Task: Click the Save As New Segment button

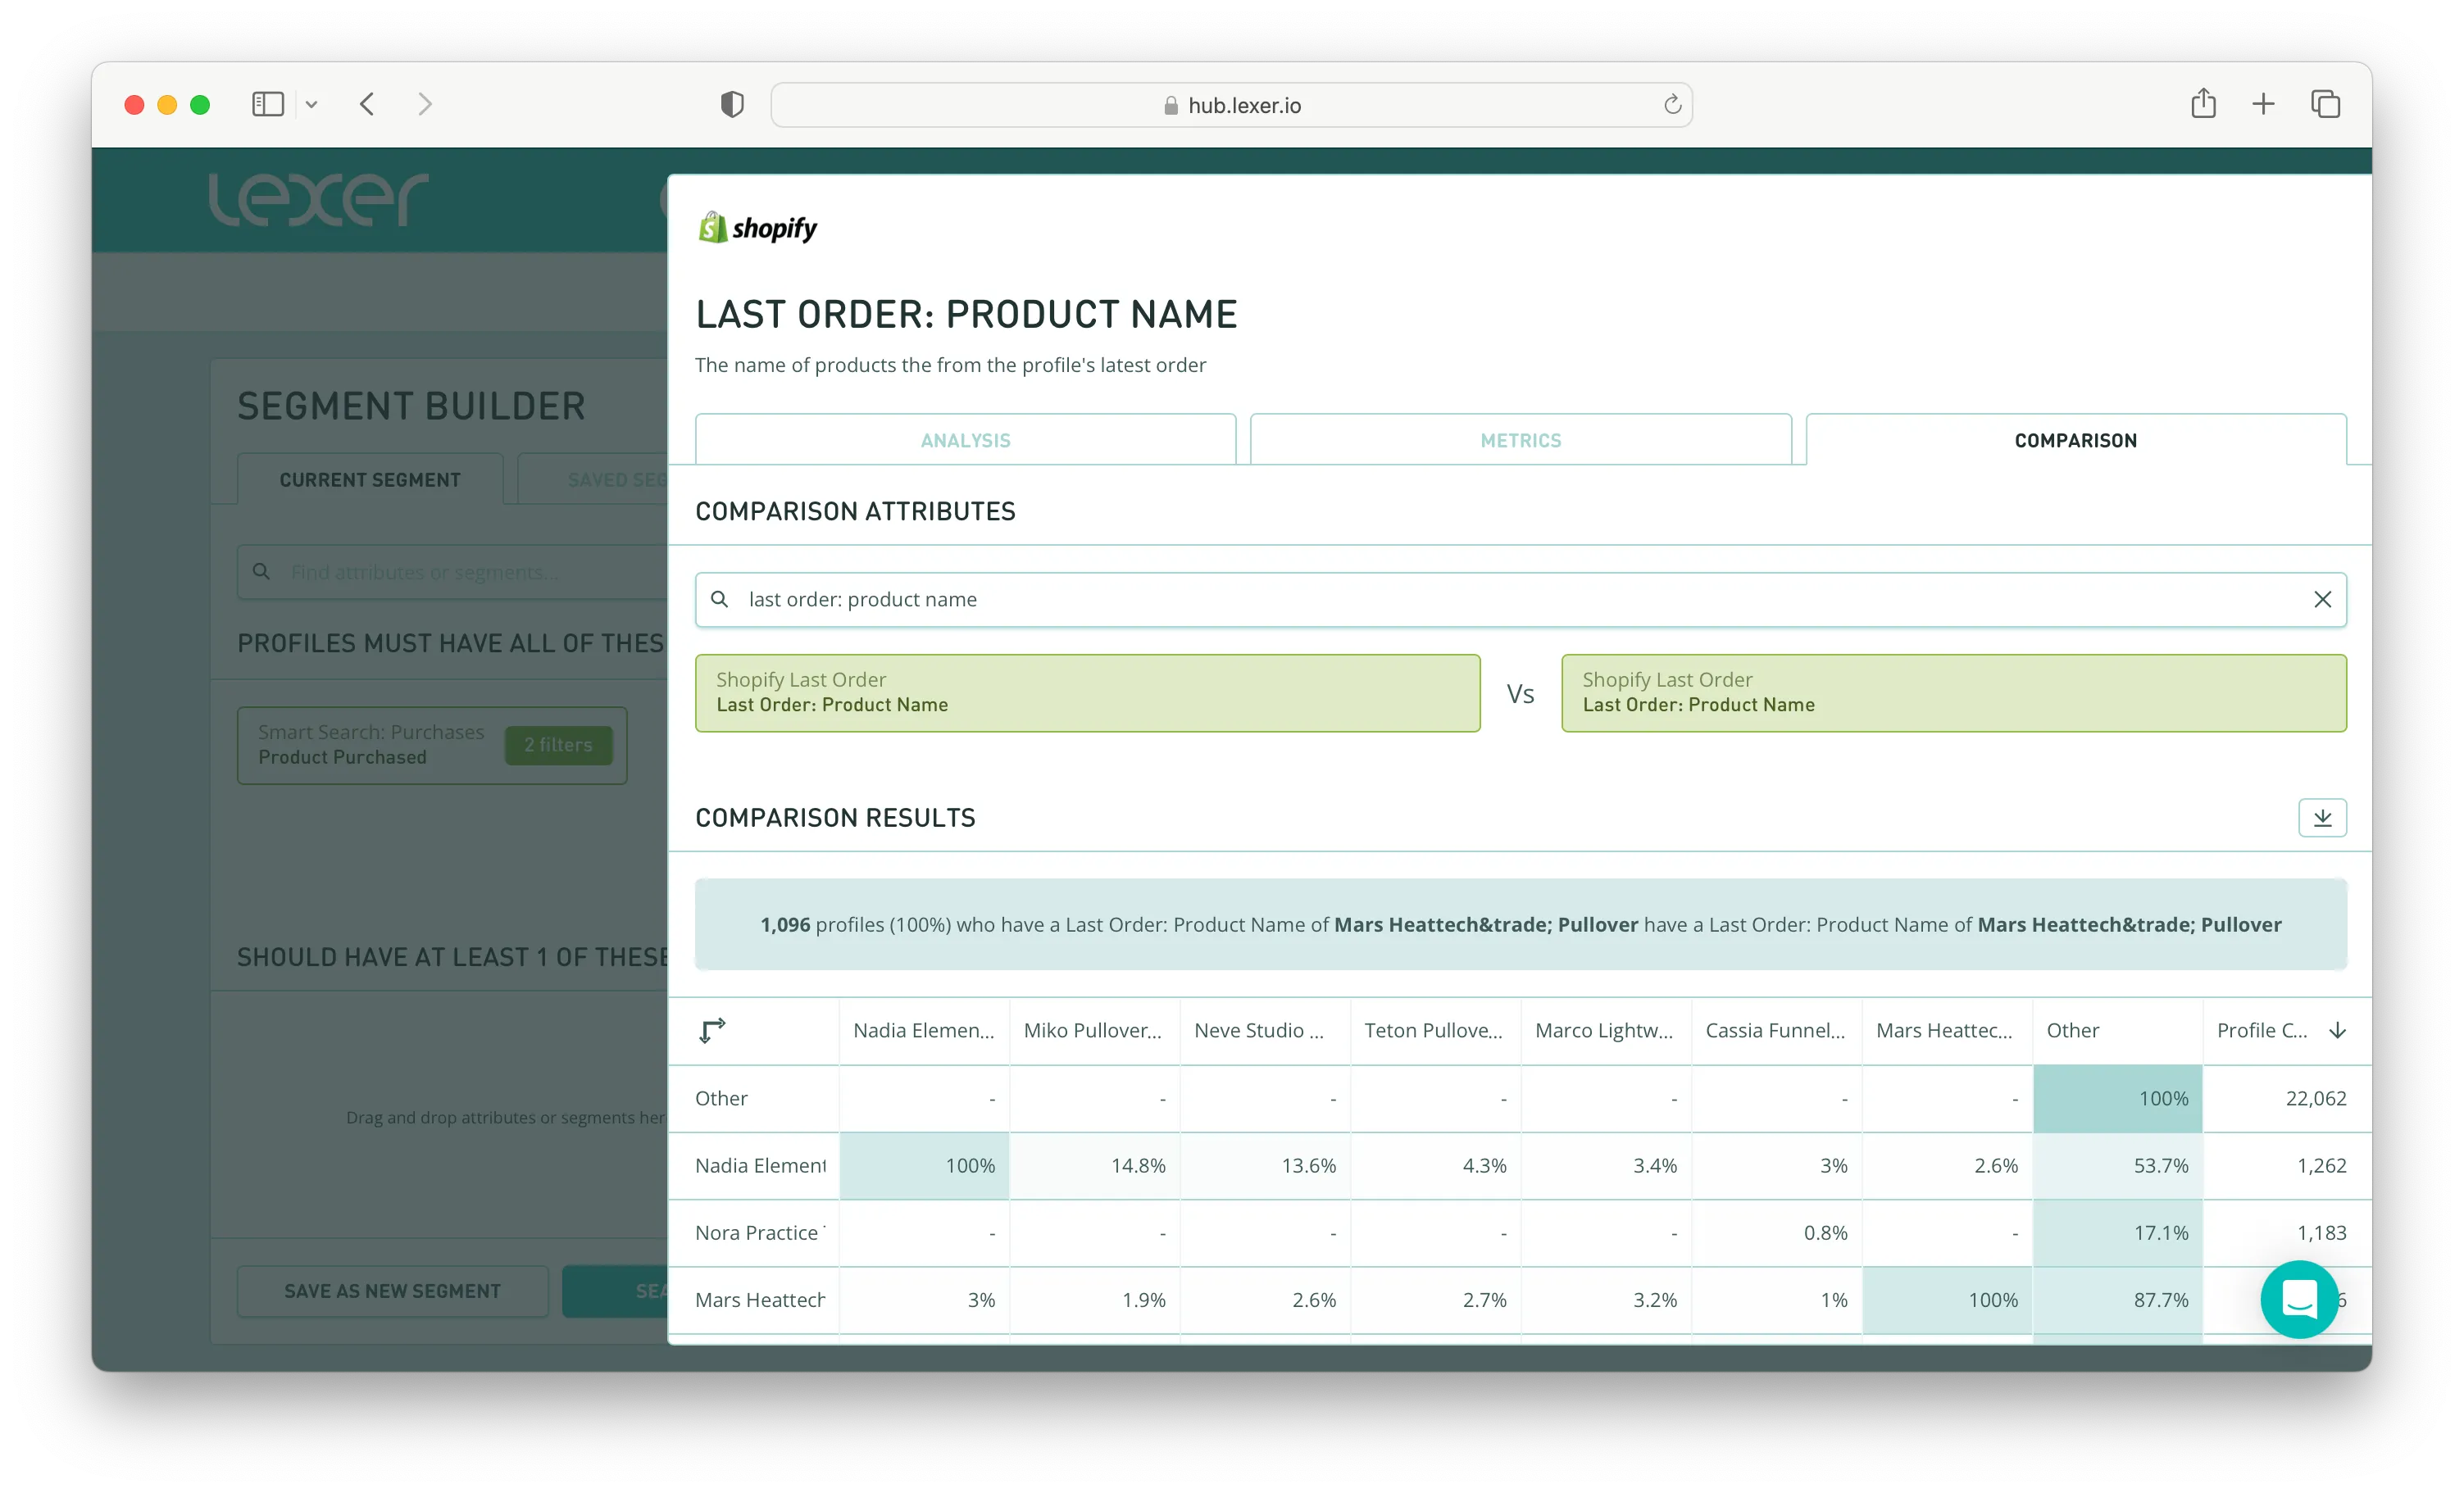Action: pyautogui.click(x=392, y=1291)
